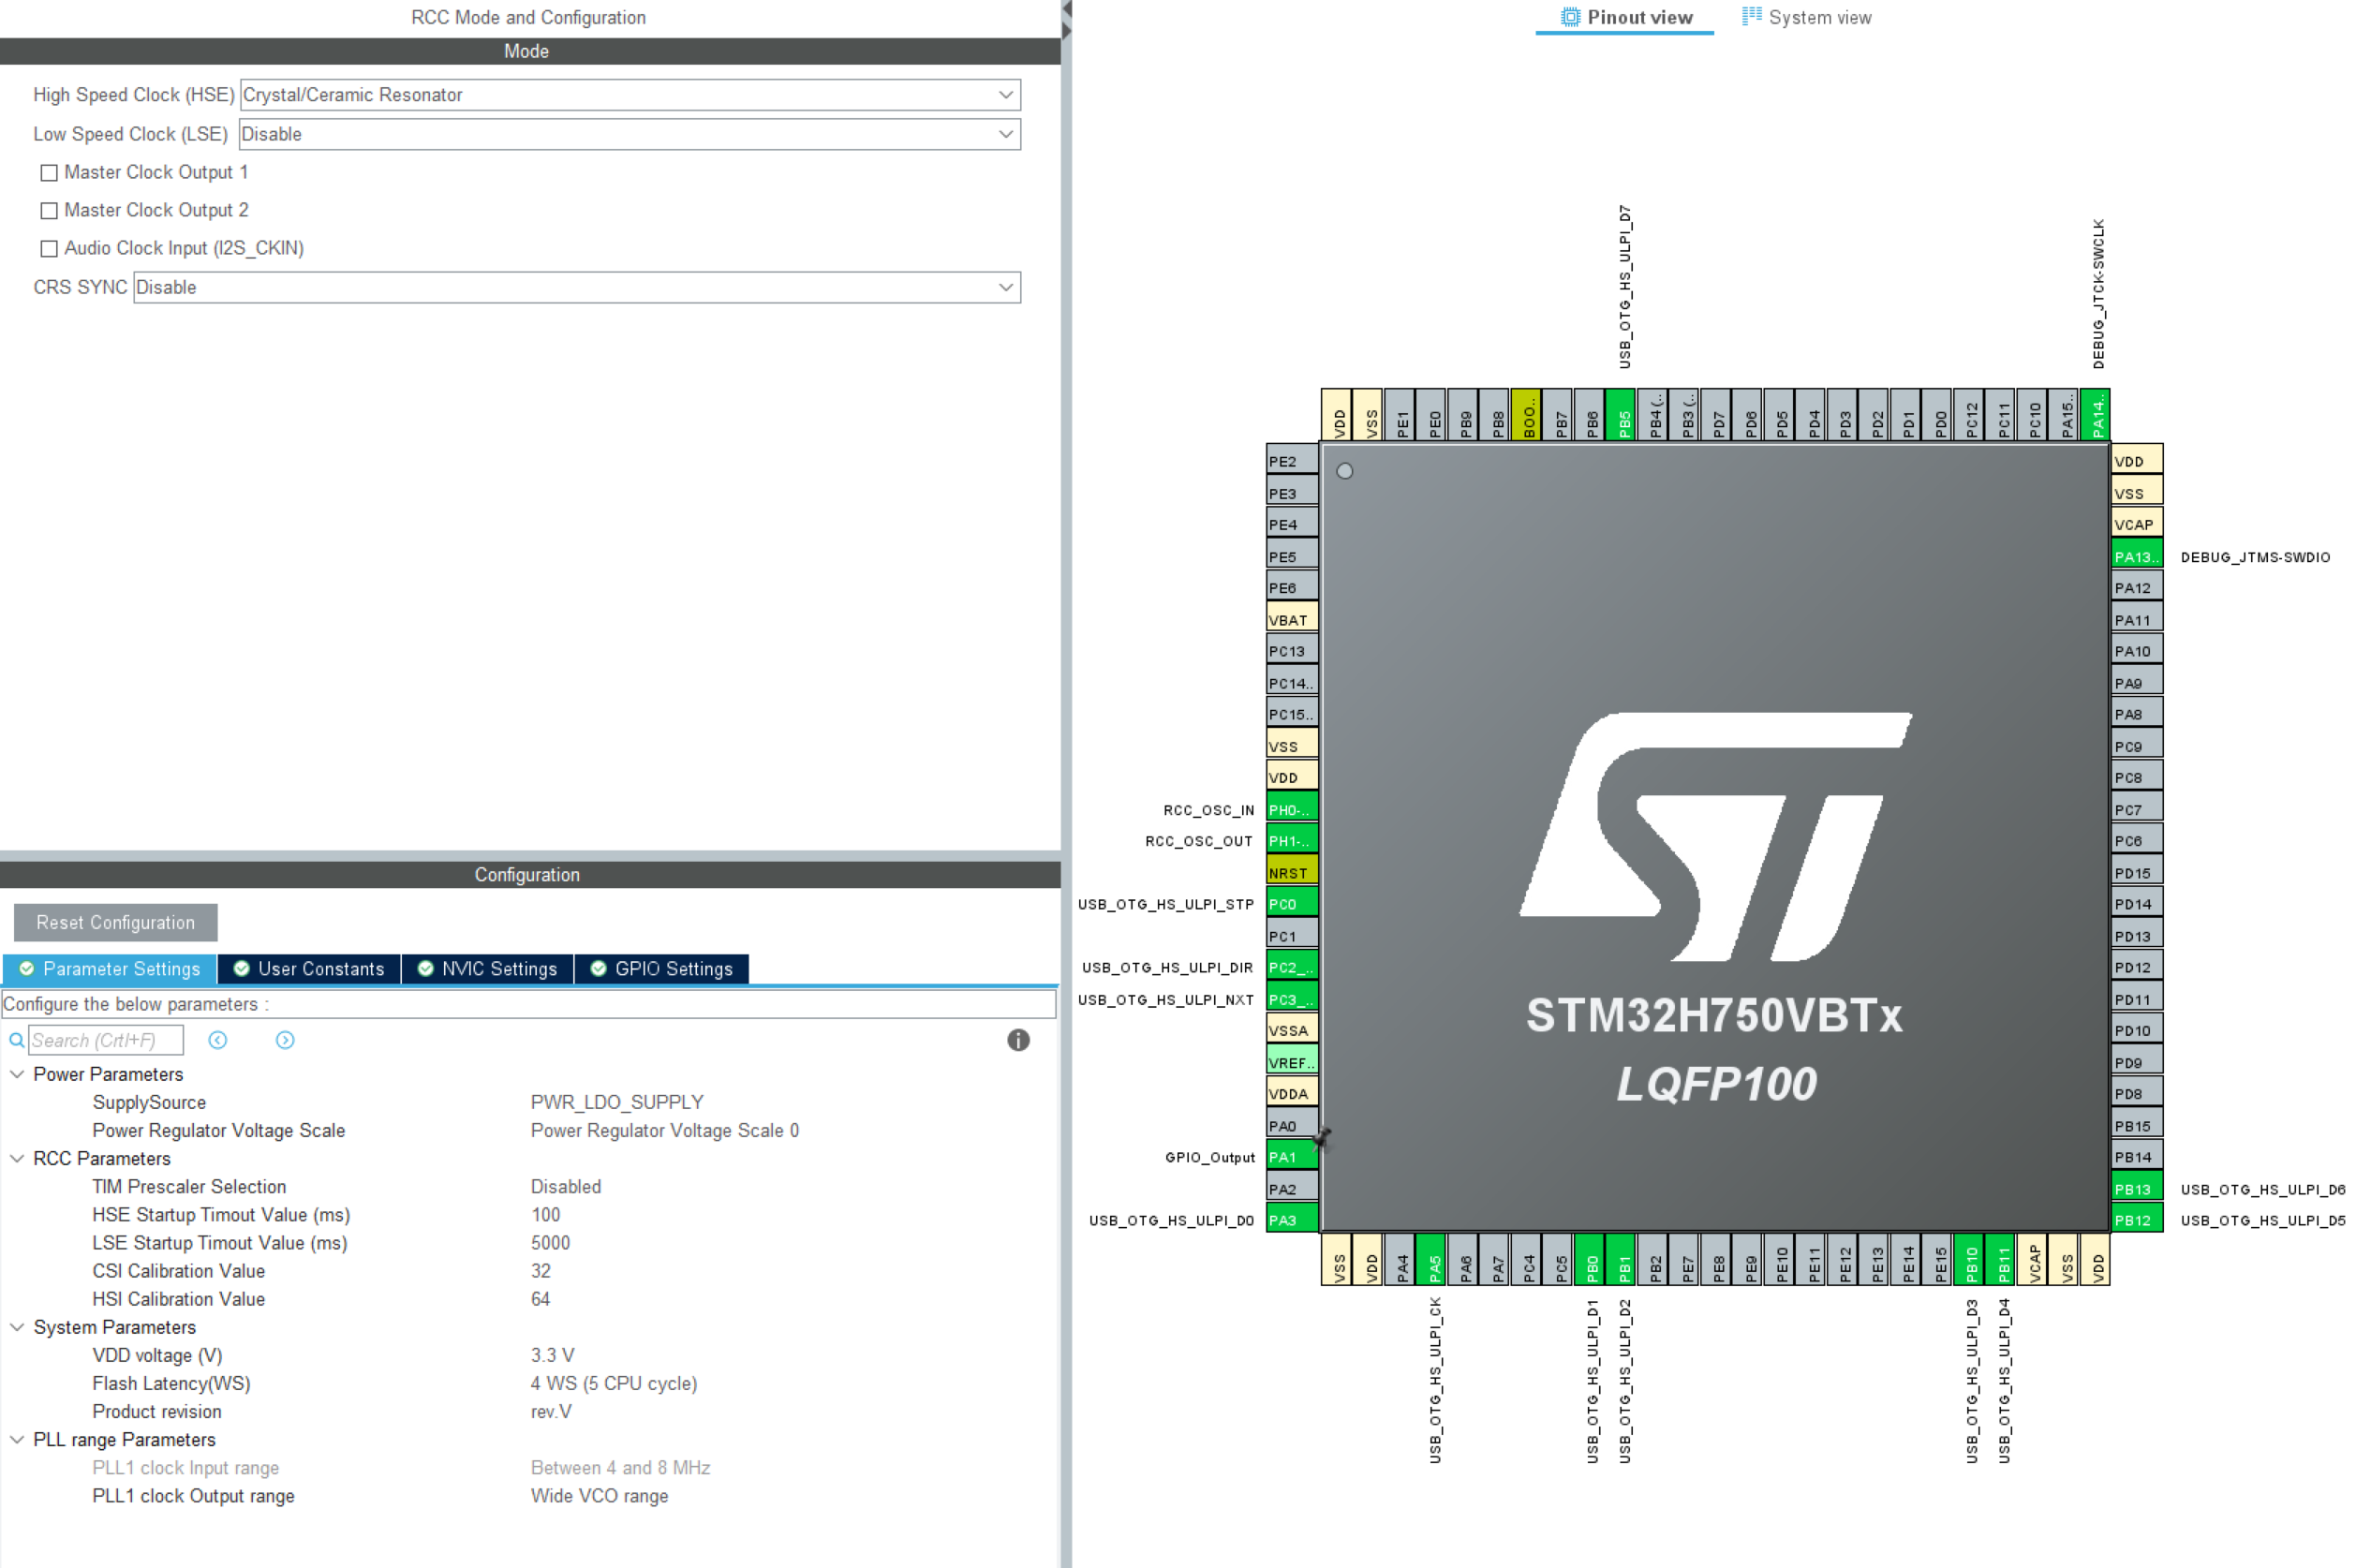Click Power Regulator Voltage Scale 0 value
The width and height of the screenshot is (2356, 1568).
pos(664,1130)
